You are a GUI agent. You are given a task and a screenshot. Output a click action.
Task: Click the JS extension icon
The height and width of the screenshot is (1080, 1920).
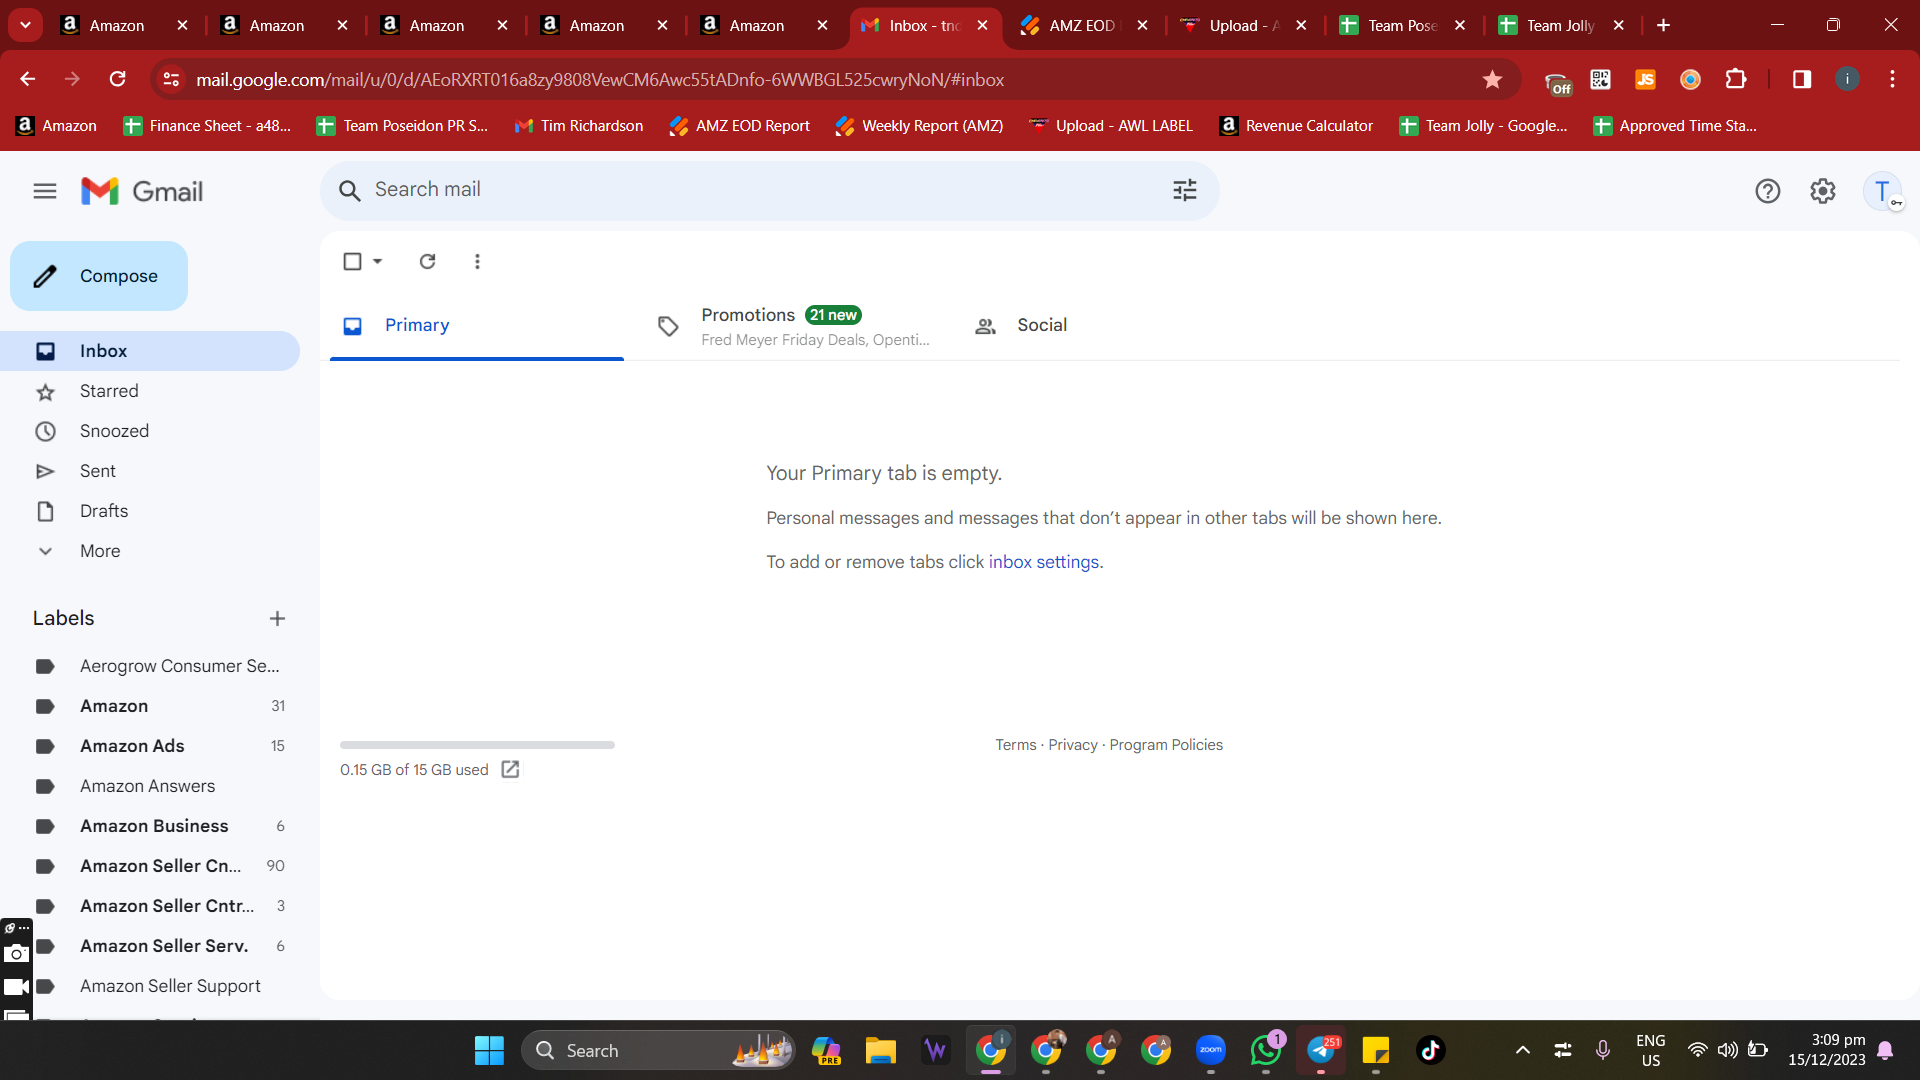point(1645,79)
